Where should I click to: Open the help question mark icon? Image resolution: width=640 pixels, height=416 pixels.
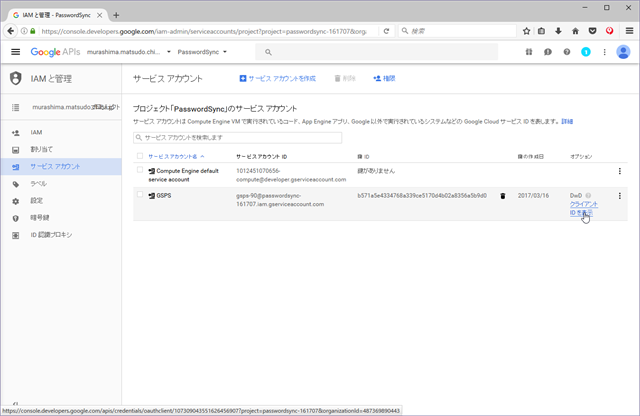pos(567,52)
